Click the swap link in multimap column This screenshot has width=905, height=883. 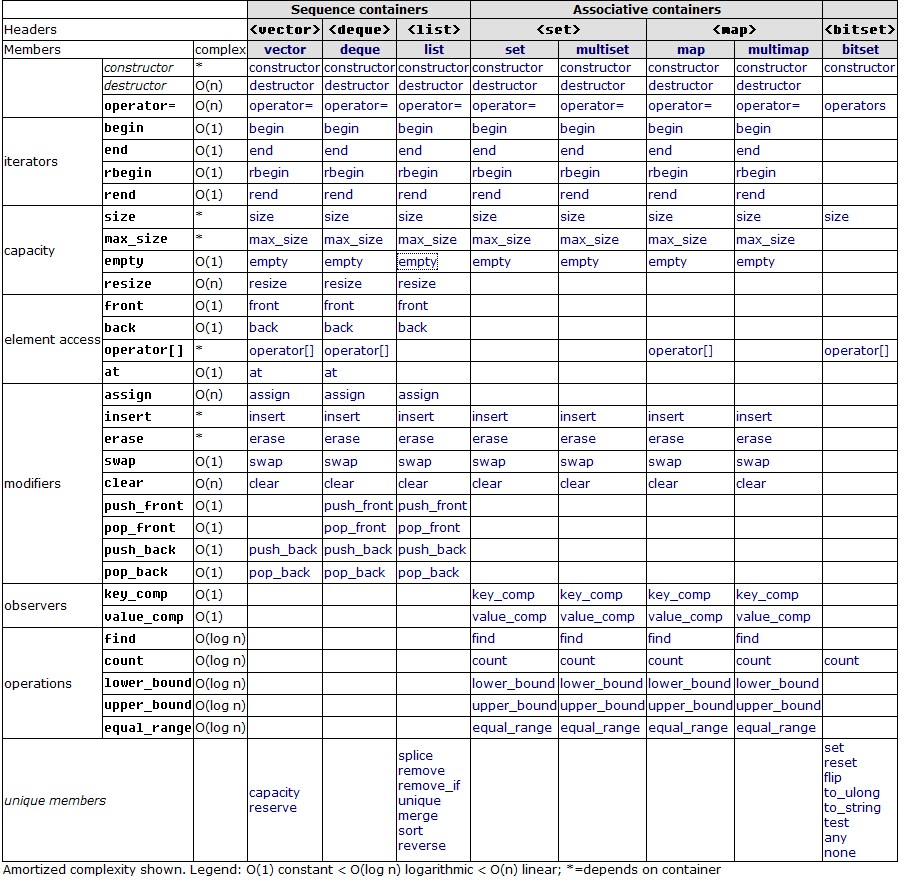click(753, 462)
